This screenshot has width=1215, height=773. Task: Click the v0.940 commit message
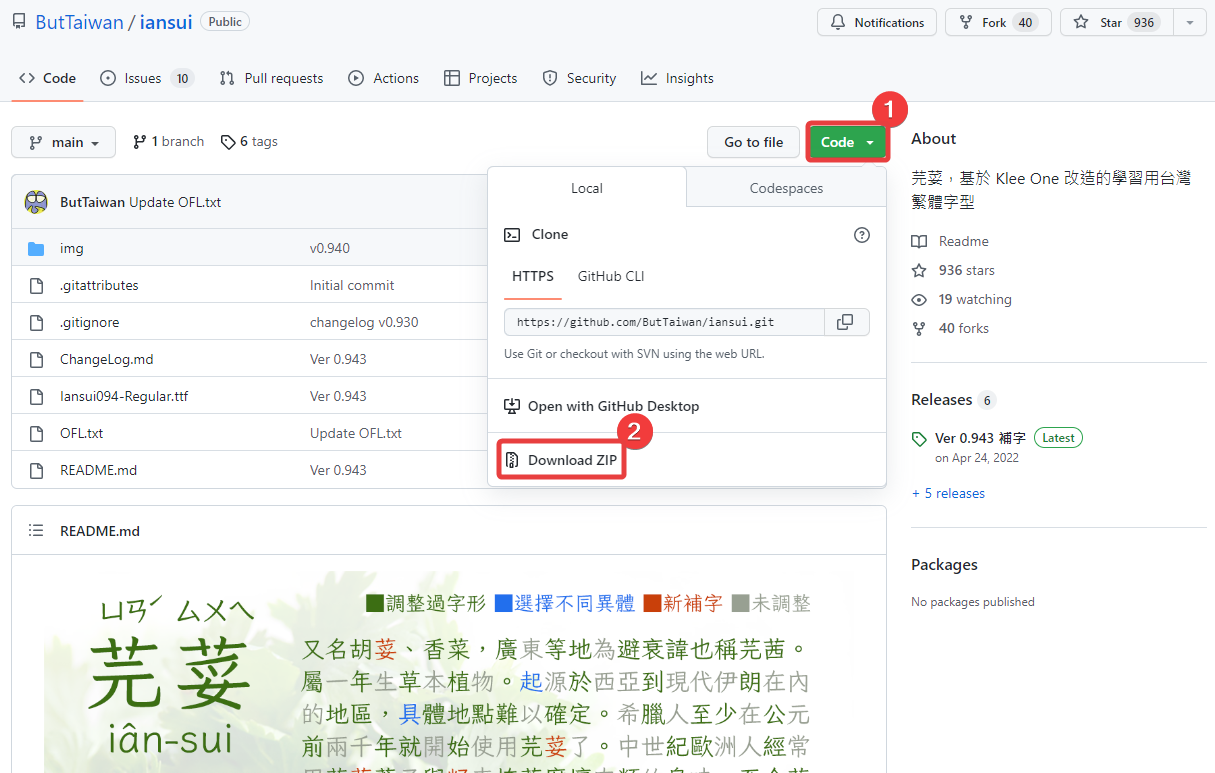click(x=330, y=248)
